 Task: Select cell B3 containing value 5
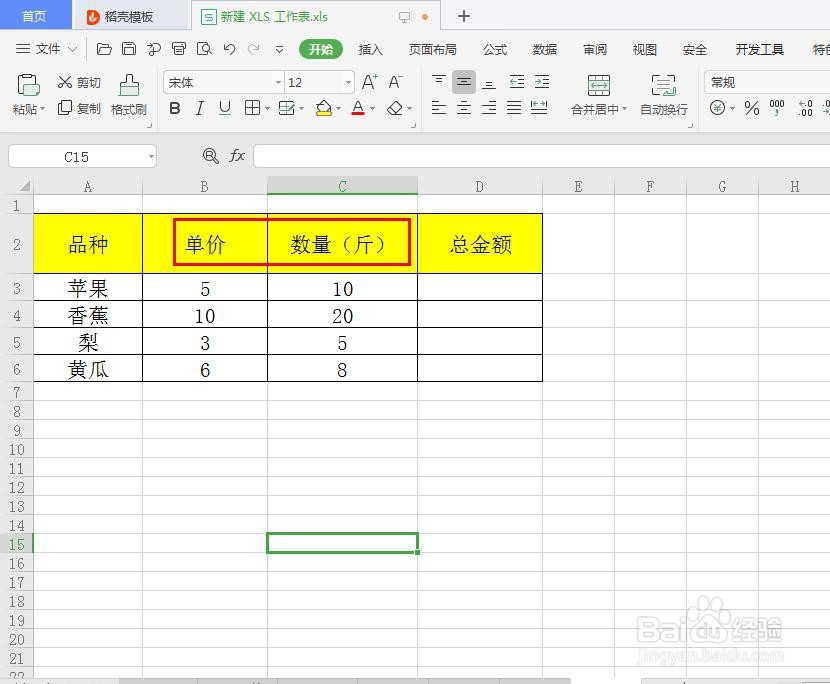[204, 289]
